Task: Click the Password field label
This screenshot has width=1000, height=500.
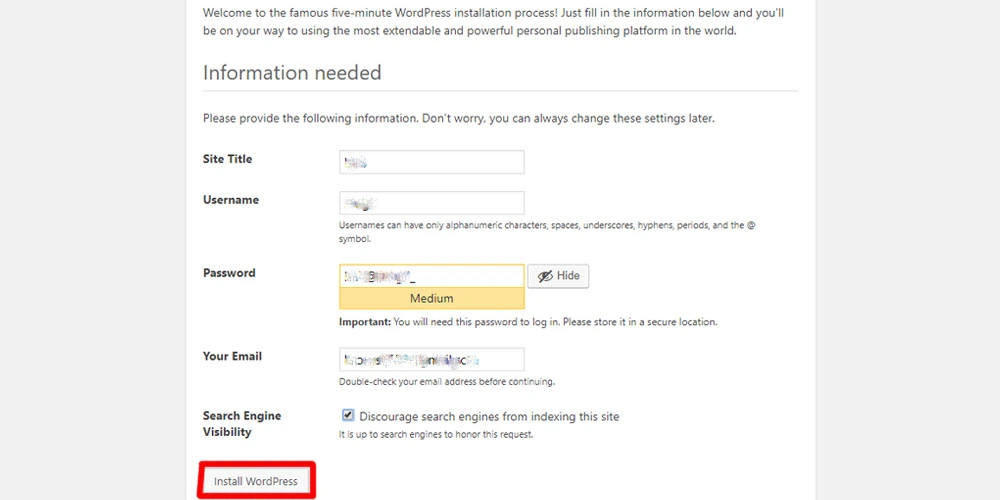Action: click(x=229, y=272)
